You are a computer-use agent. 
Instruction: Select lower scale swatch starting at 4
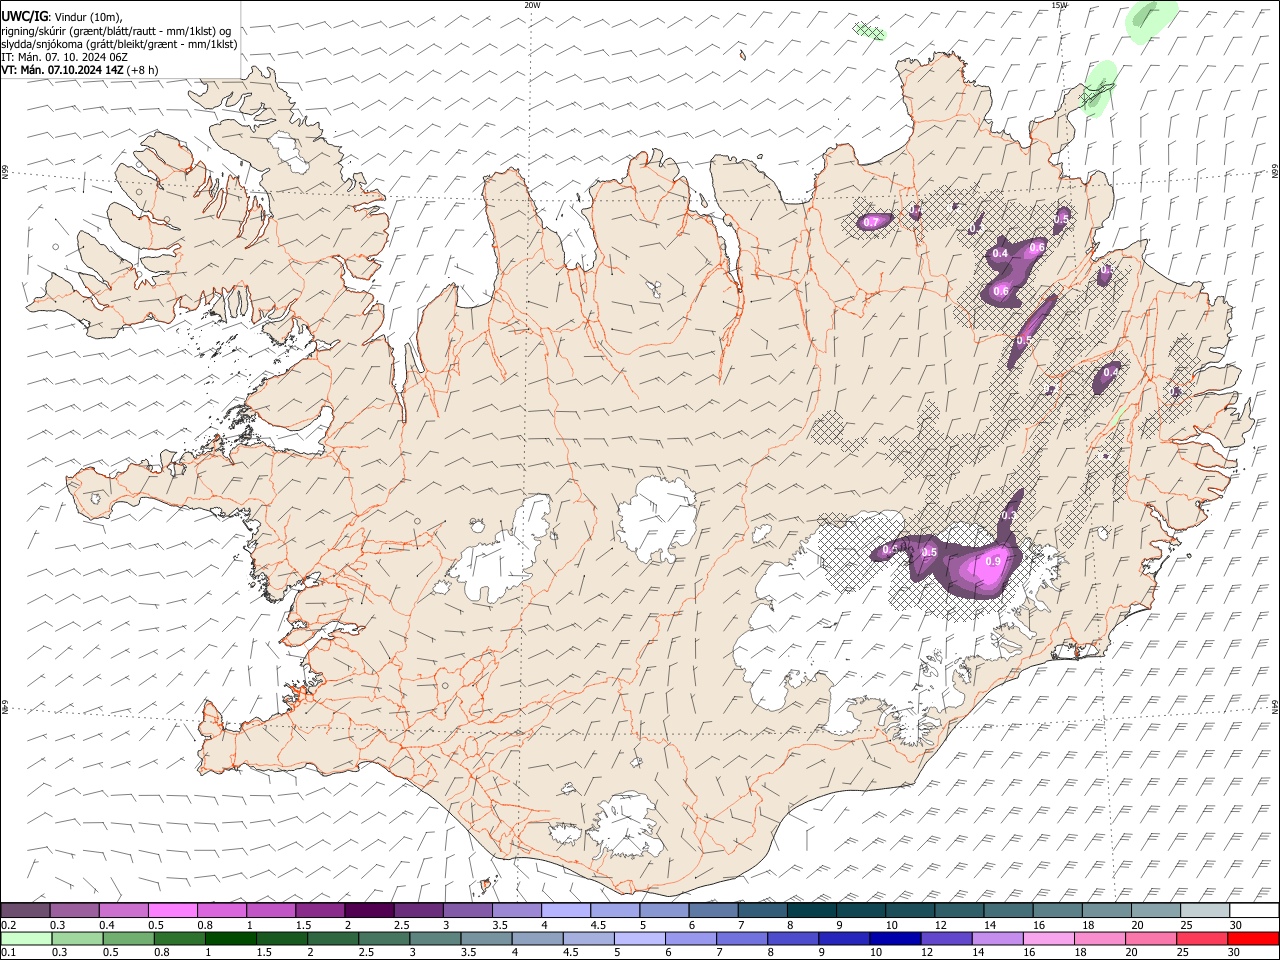(538, 938)
